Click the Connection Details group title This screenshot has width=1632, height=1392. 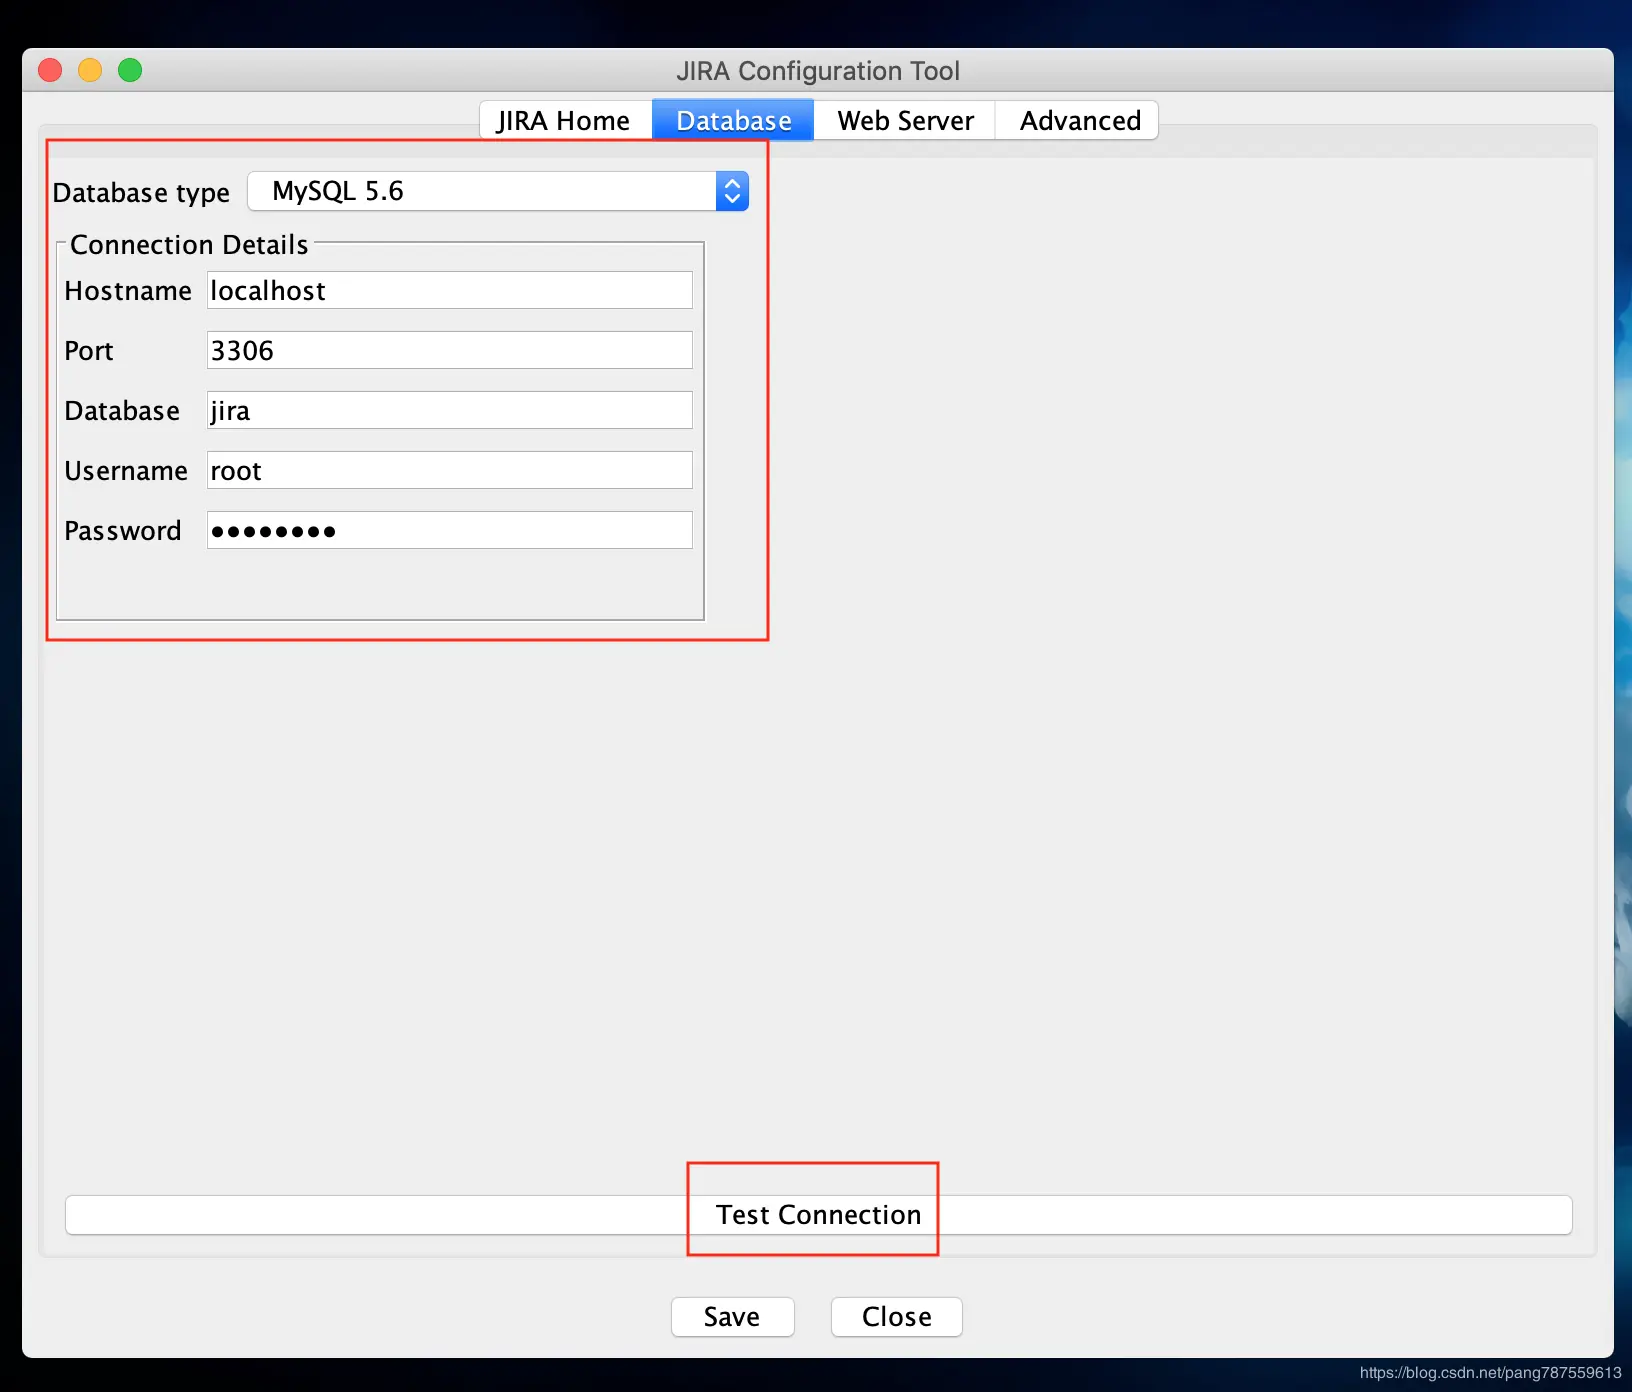pyautogui.click(x=189, y=245)
